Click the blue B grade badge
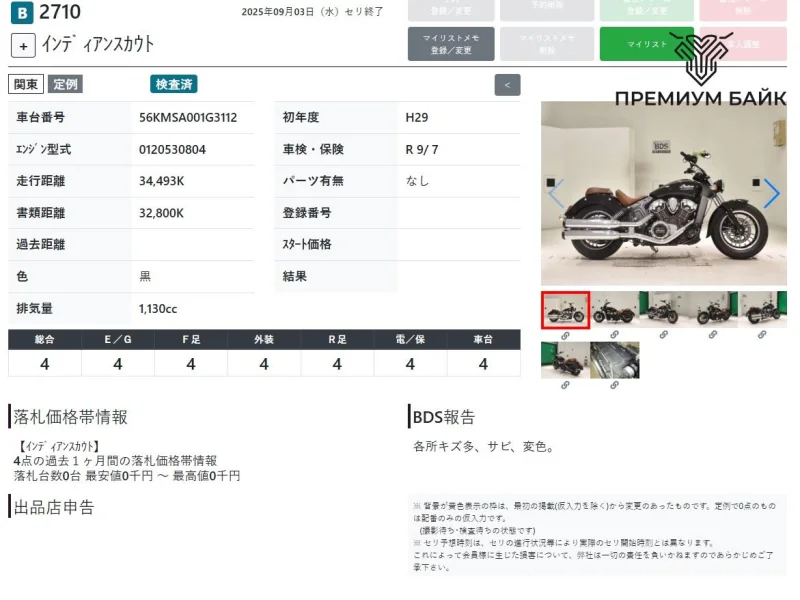Screen dimensions: 800x600 21,13
